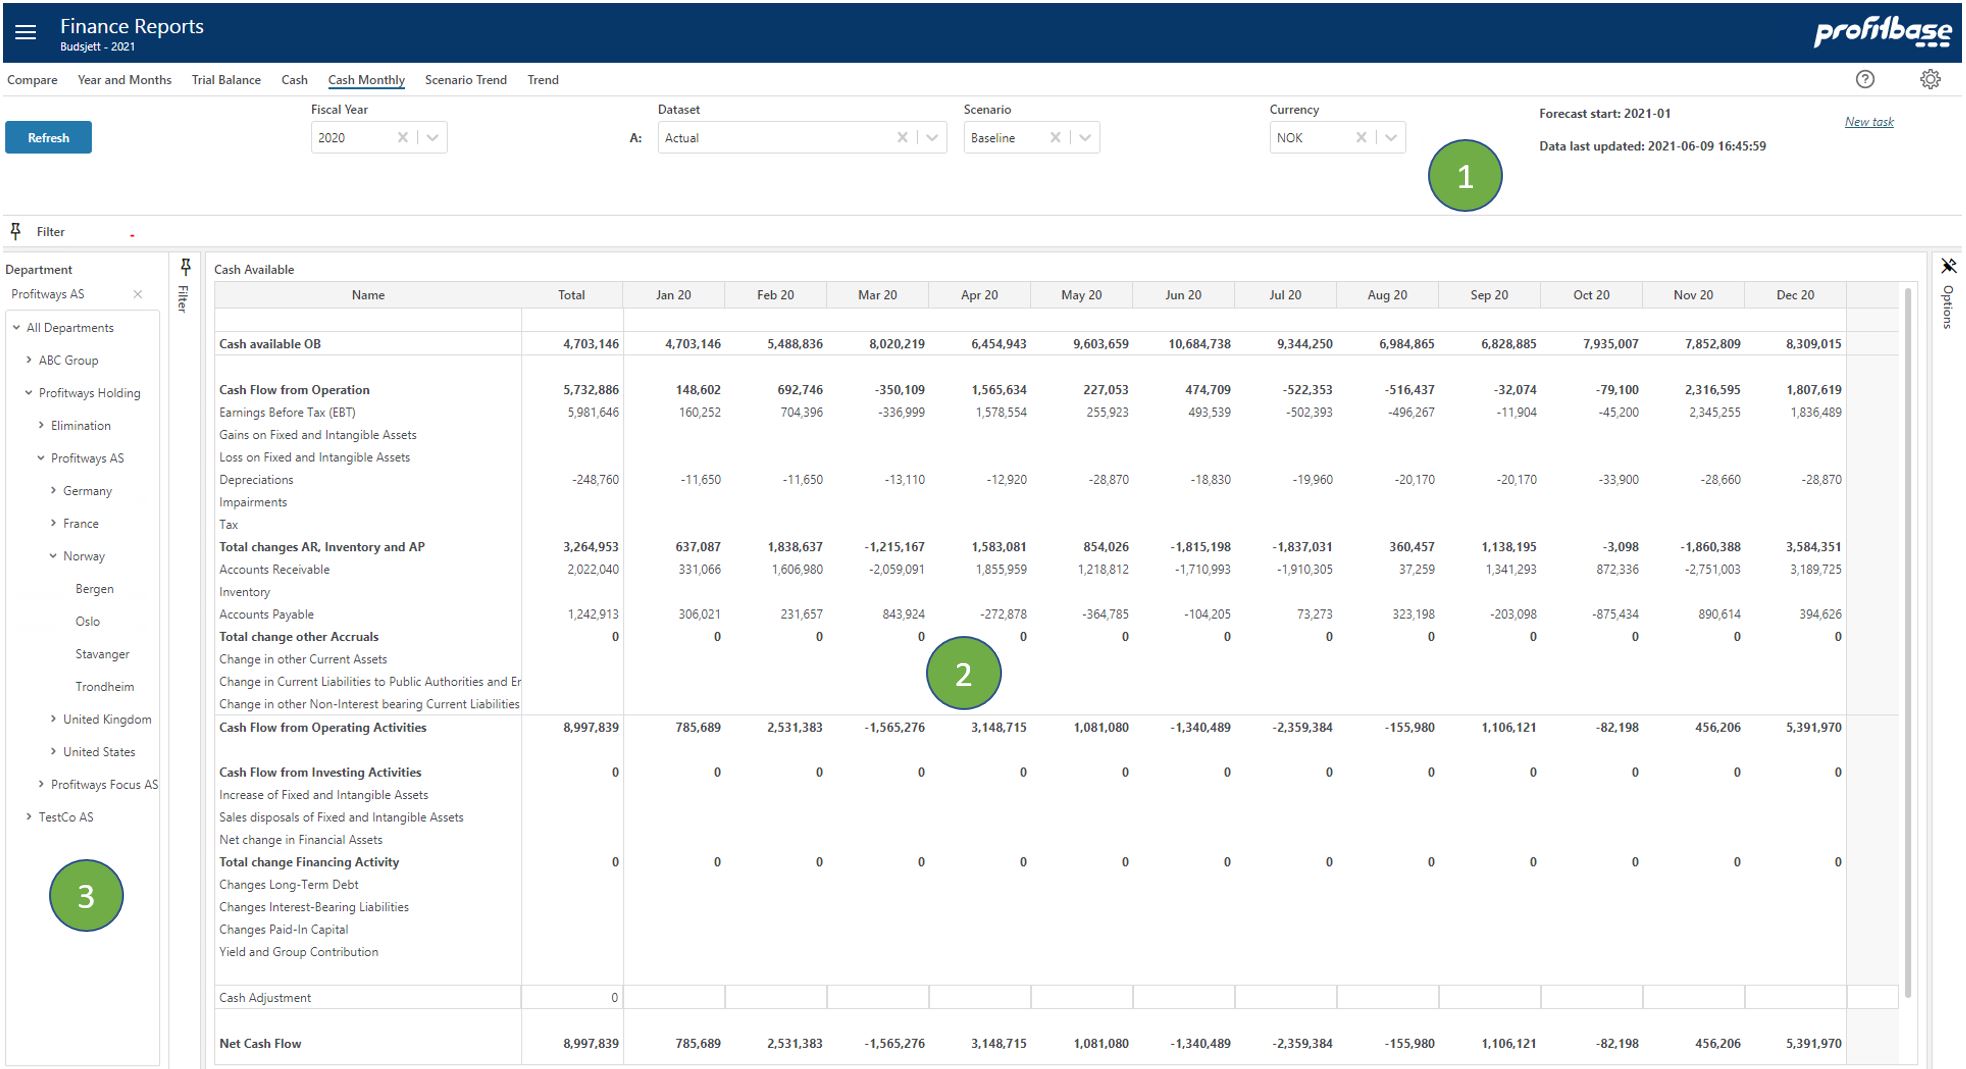Expand the United States node
The image size is (1966, 1069).
pyautogui.click(x=53, y=752)
